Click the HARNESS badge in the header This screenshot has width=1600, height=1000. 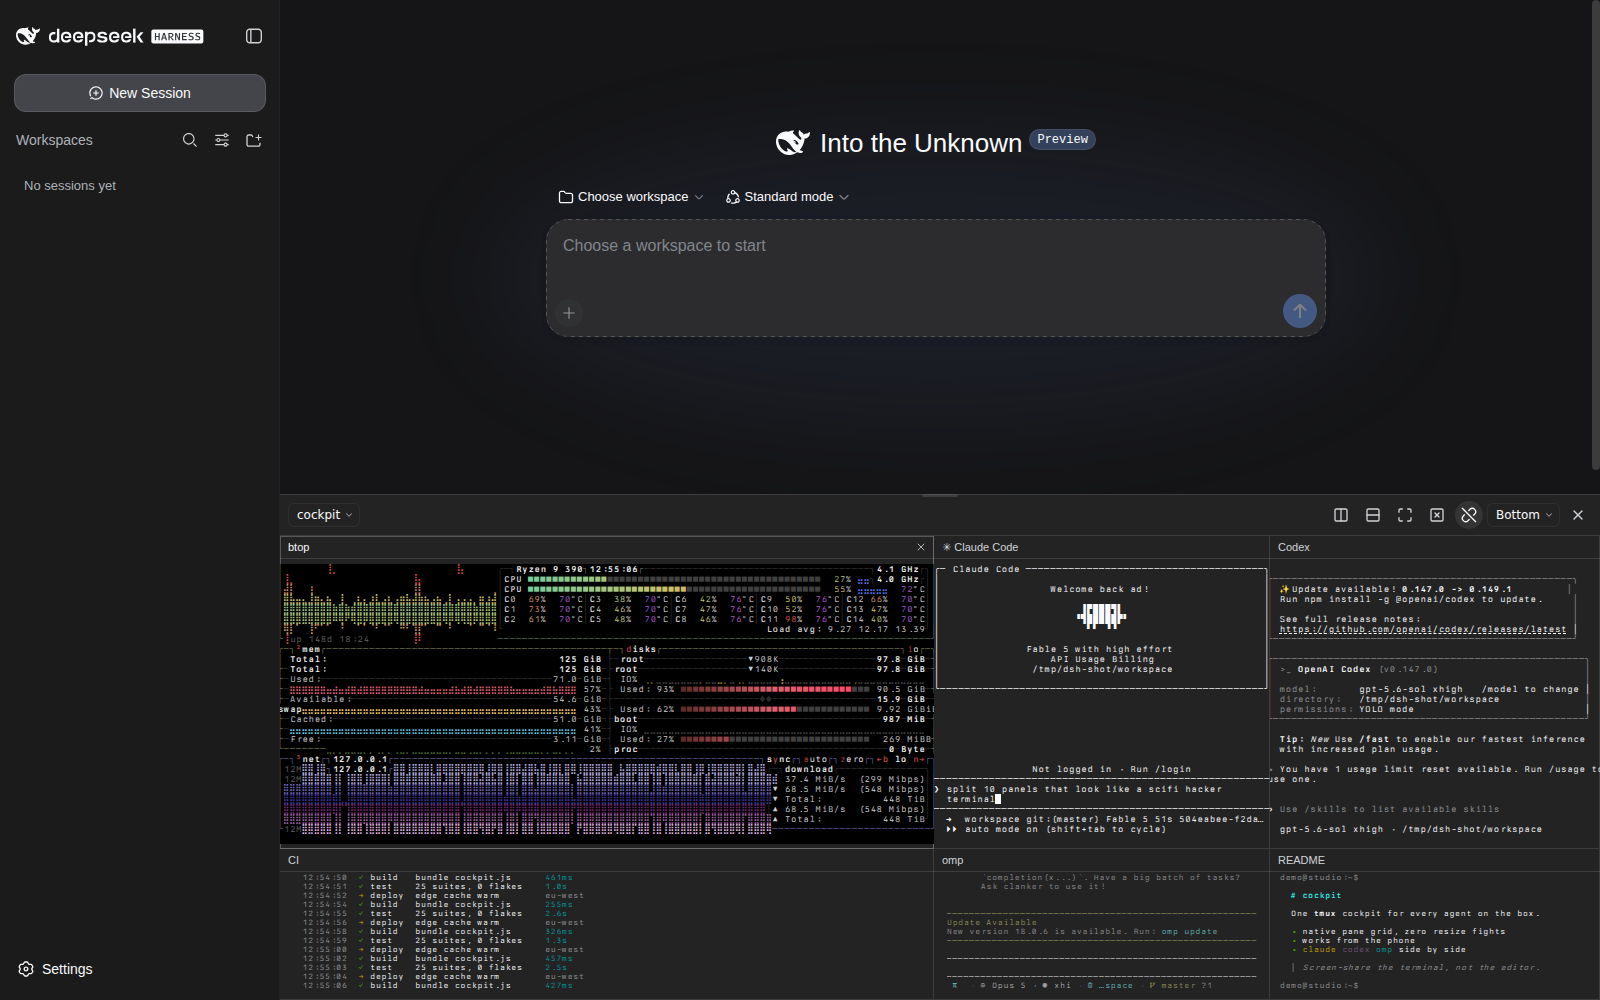coord(177,37)
